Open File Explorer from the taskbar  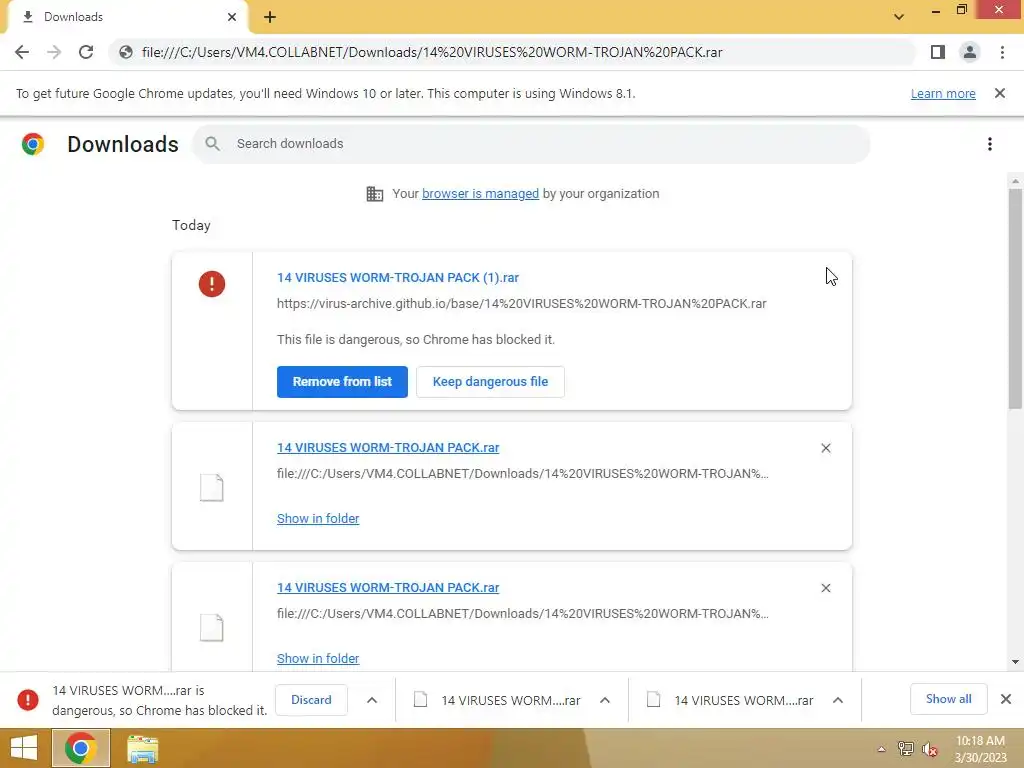pos(142,748)
